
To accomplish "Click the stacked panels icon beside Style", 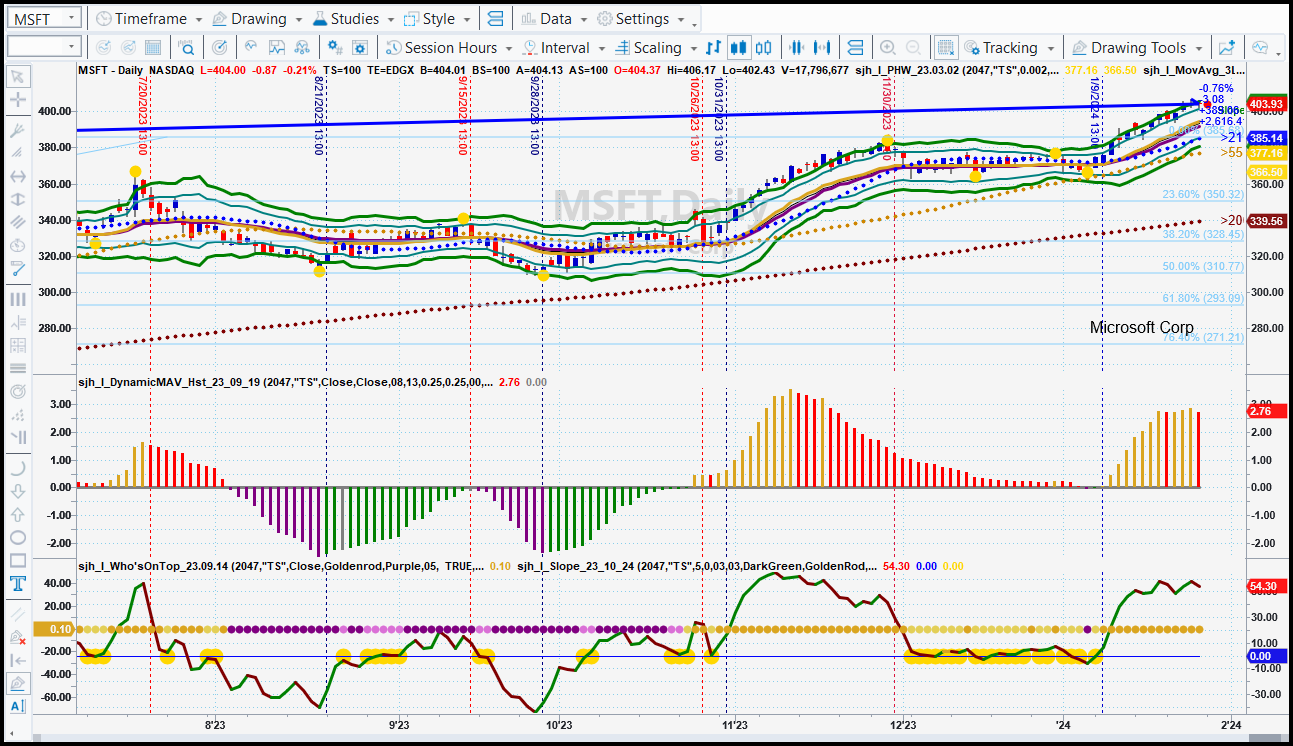I will point(494,19).
